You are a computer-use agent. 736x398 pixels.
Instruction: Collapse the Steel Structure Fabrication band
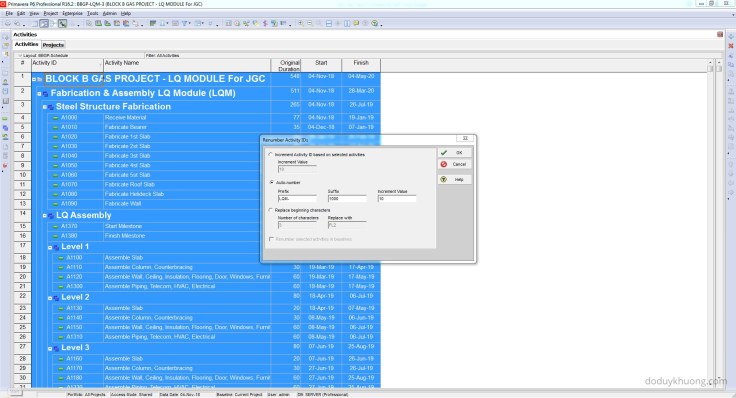pos(45,107)
